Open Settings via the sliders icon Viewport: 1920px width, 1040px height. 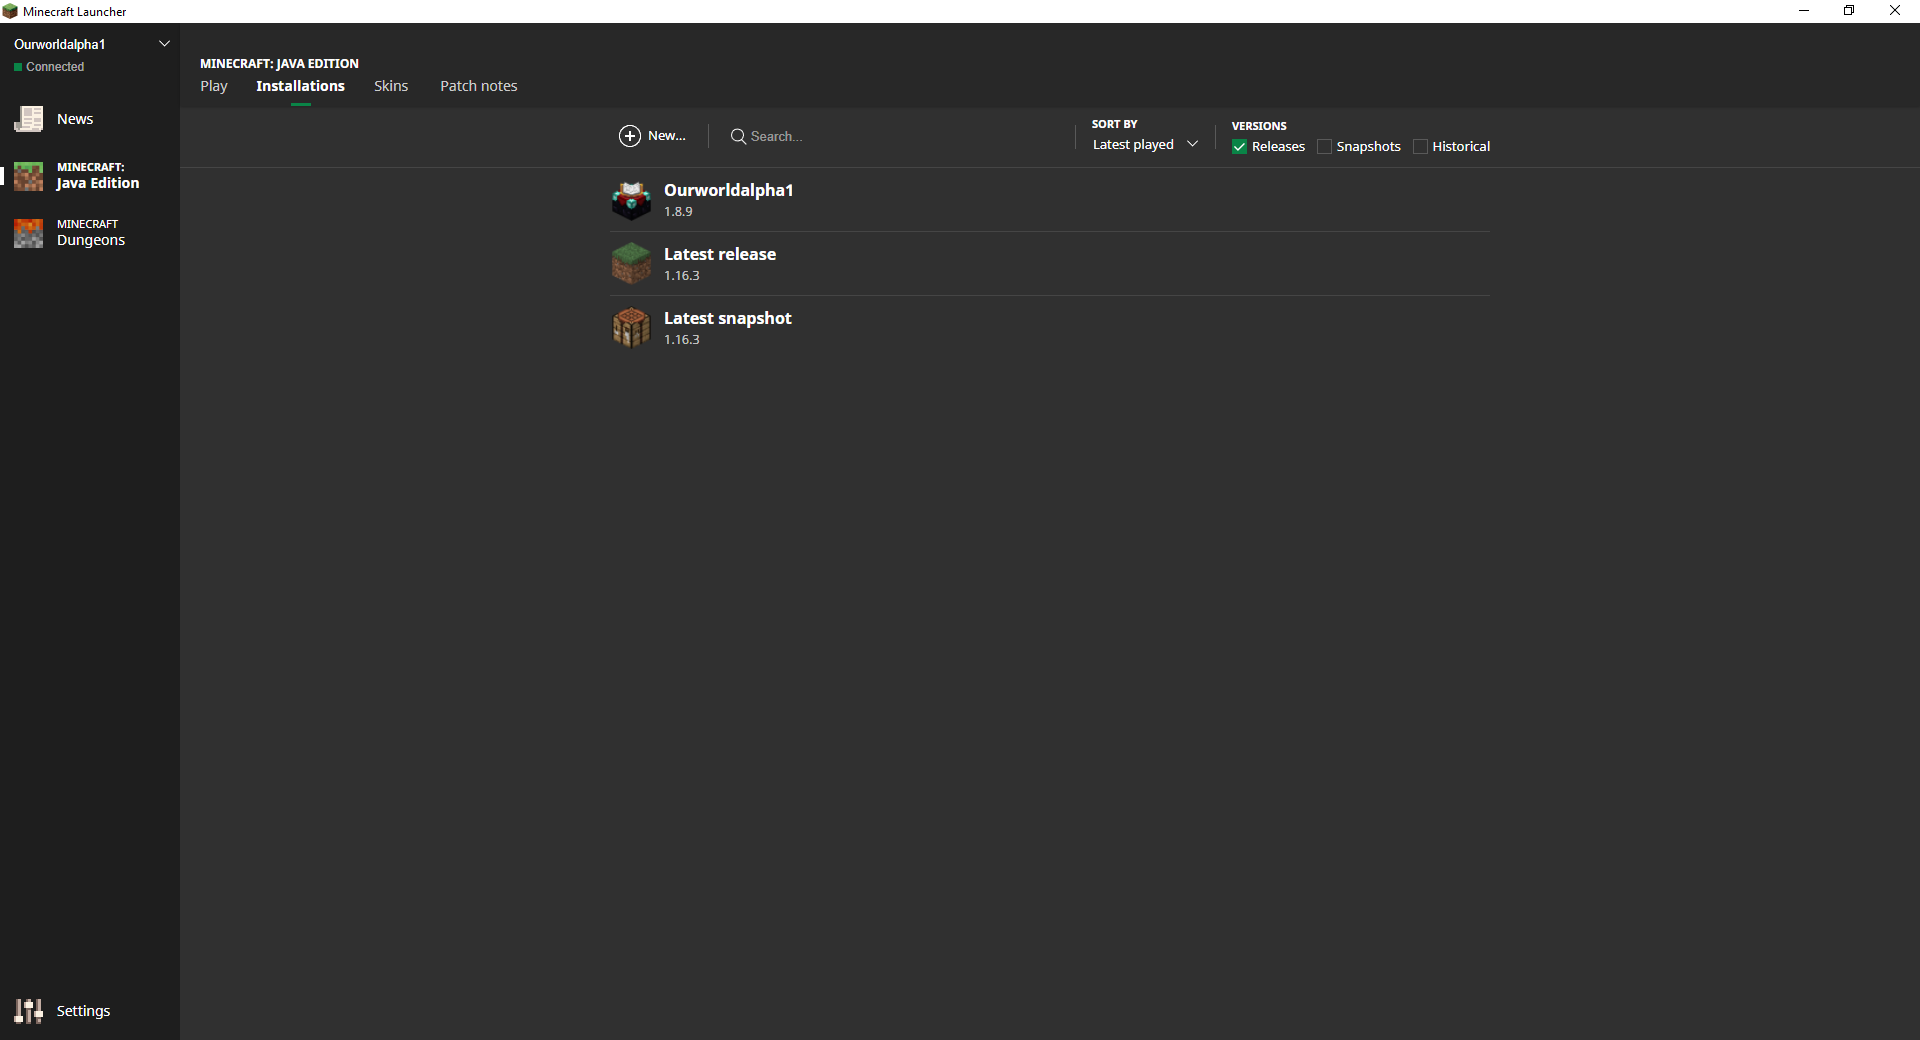29,1011
